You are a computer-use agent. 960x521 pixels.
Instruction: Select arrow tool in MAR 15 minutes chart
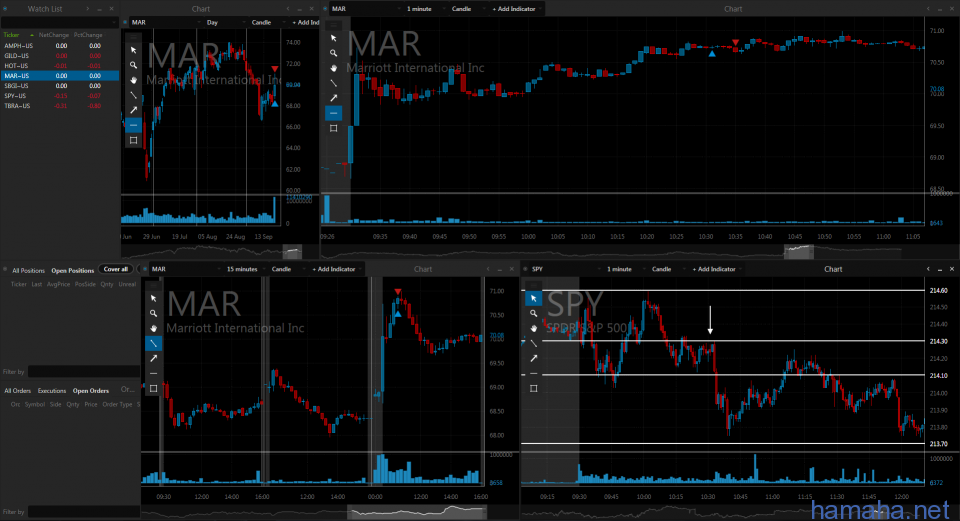pyautogui.click(x=154, y=358)
